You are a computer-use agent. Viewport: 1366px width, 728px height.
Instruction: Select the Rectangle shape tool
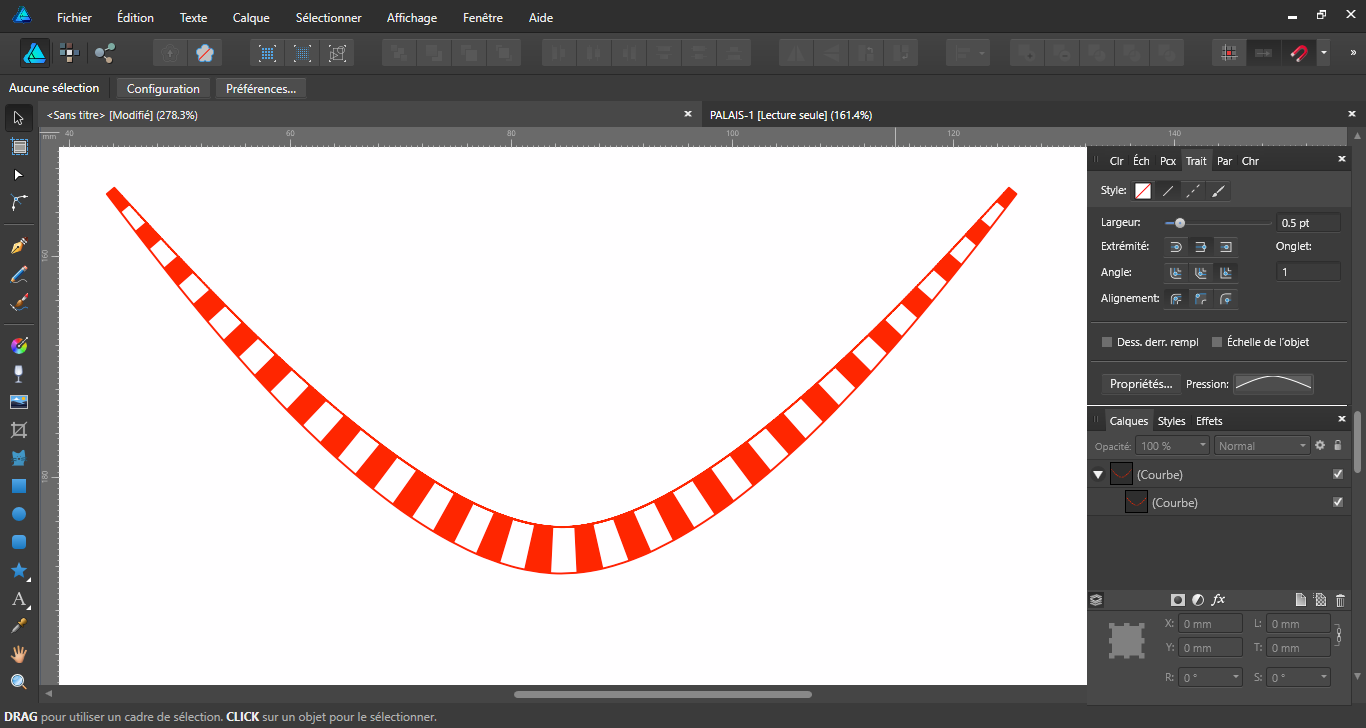click(18, 486)
